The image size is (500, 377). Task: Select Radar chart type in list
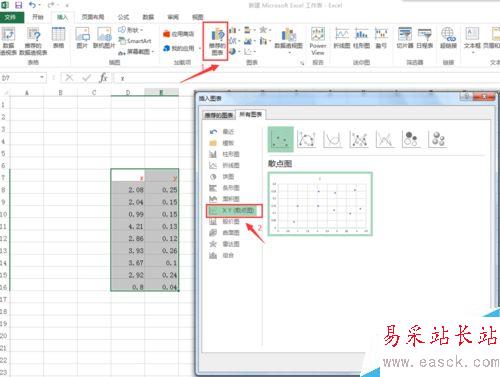click(224, 244)
